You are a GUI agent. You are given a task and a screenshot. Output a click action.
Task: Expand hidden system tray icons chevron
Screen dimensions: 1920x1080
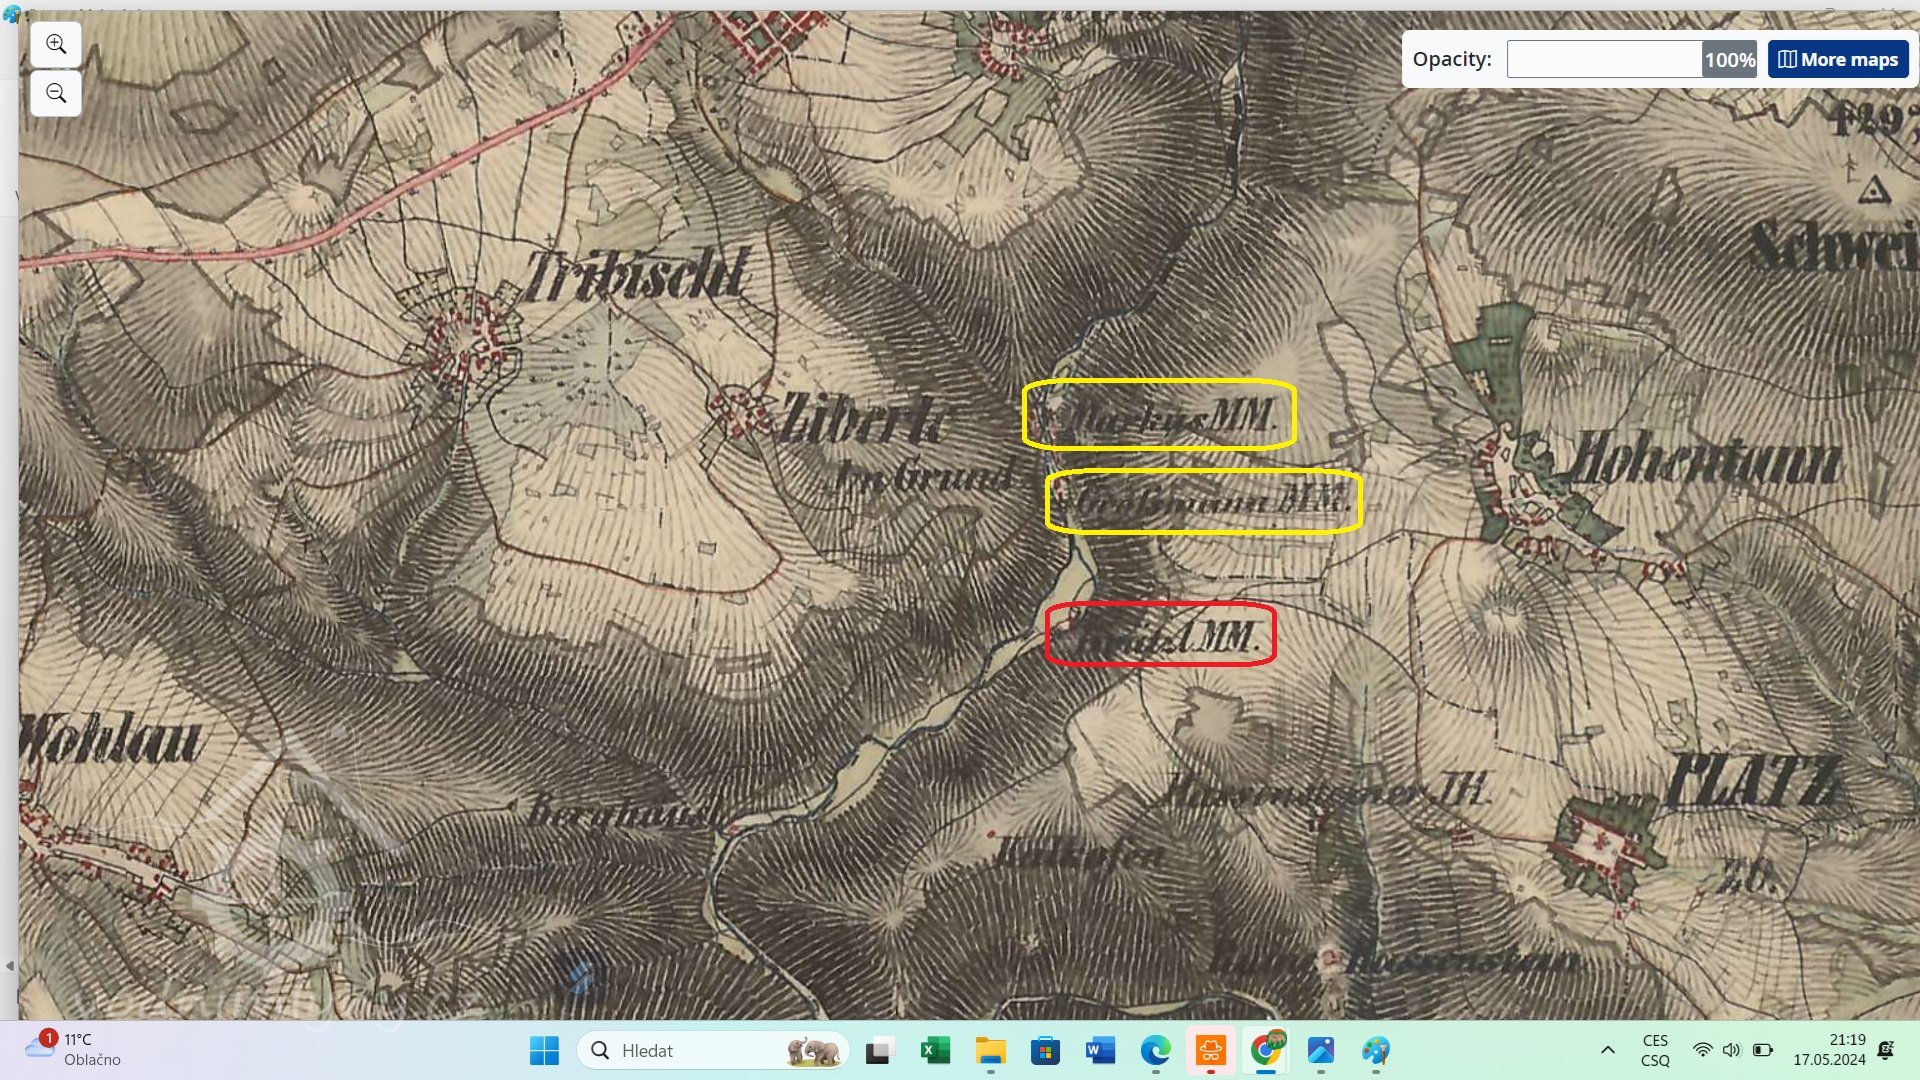1608,1050
